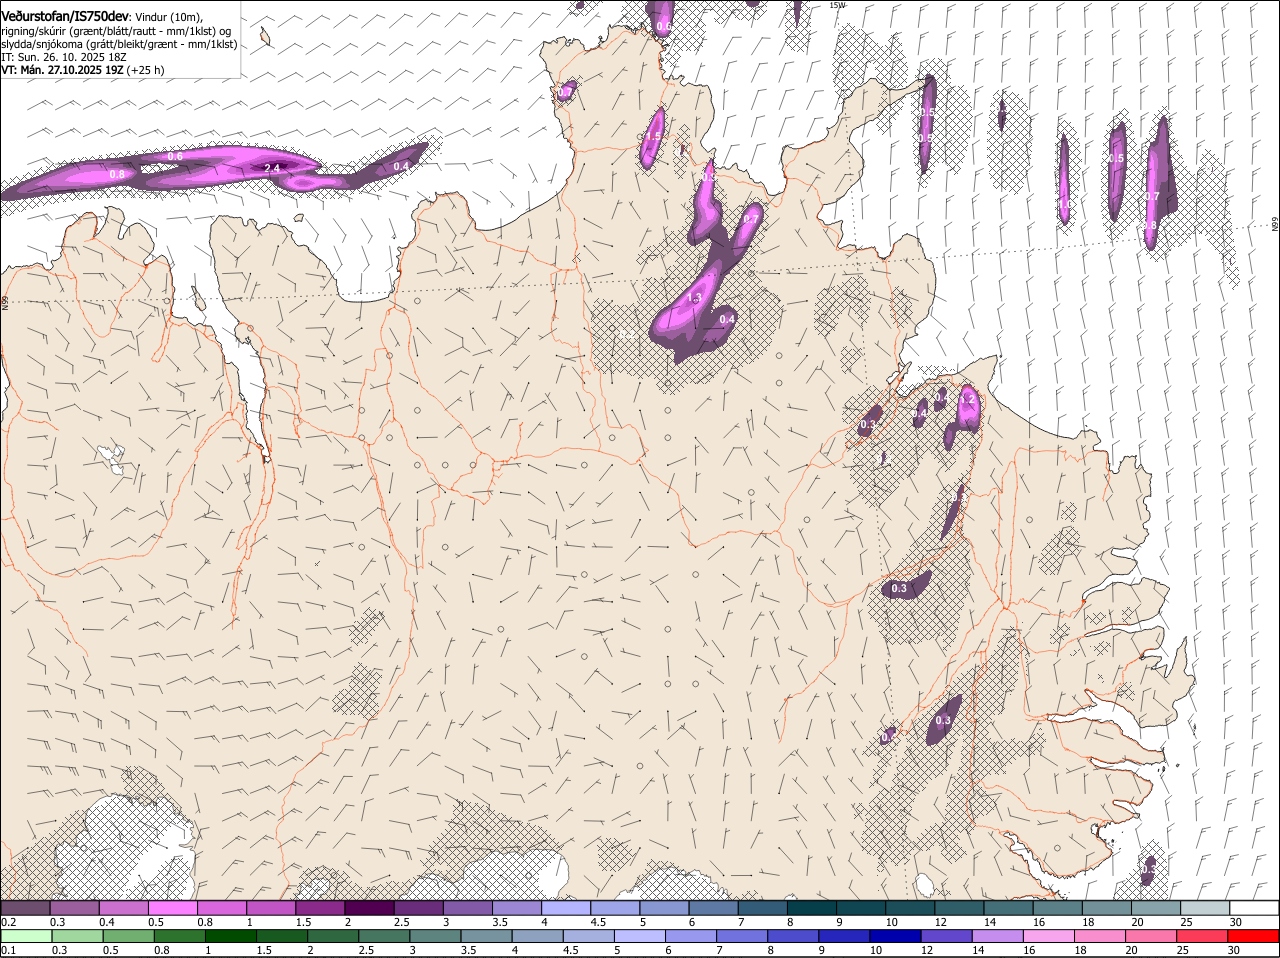
Task: Select lower legend pale green swatch labeled 0.1
Action: (26, 936)
